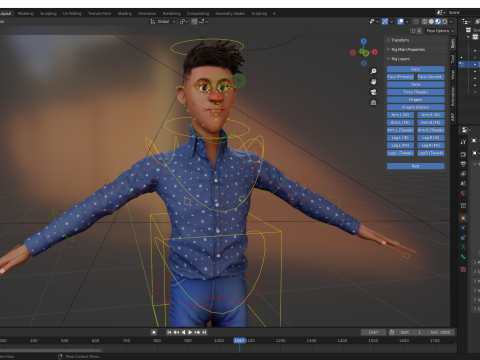Switch to the Sculpting workspace tab
Viewport: 480px width, 360px height.
48,13
